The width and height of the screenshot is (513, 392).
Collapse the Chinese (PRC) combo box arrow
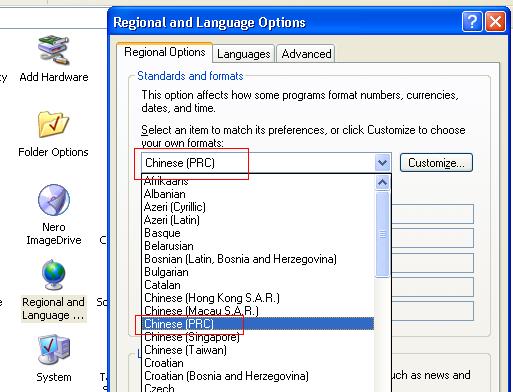click(382, 163)
